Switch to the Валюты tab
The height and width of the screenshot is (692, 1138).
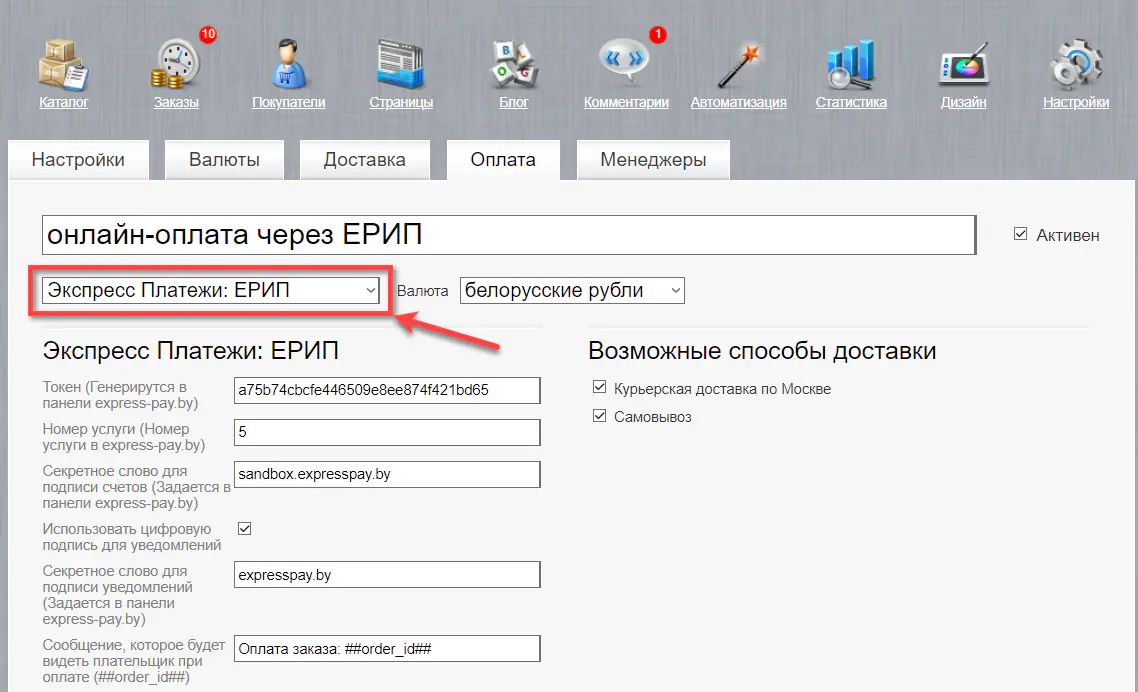pos(224,159)
